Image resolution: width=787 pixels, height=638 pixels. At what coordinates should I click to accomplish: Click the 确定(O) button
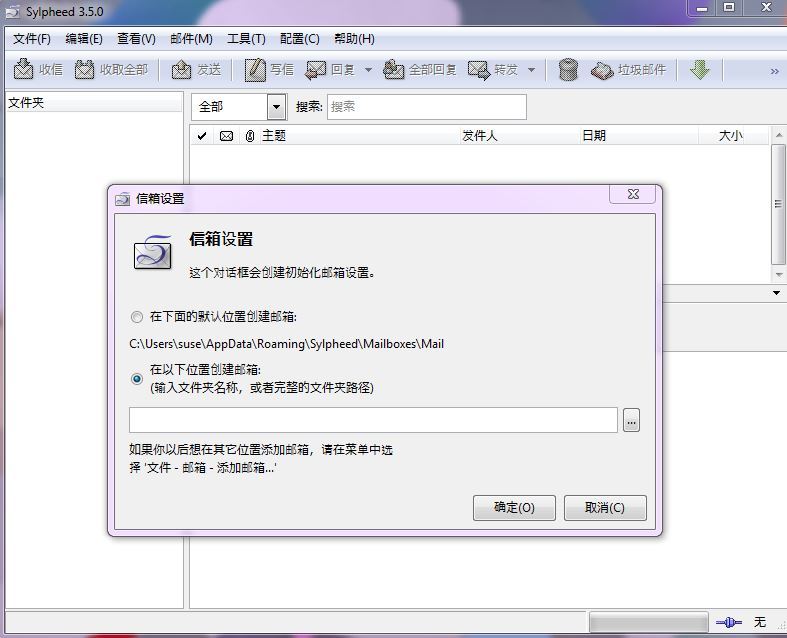point(514,507)
